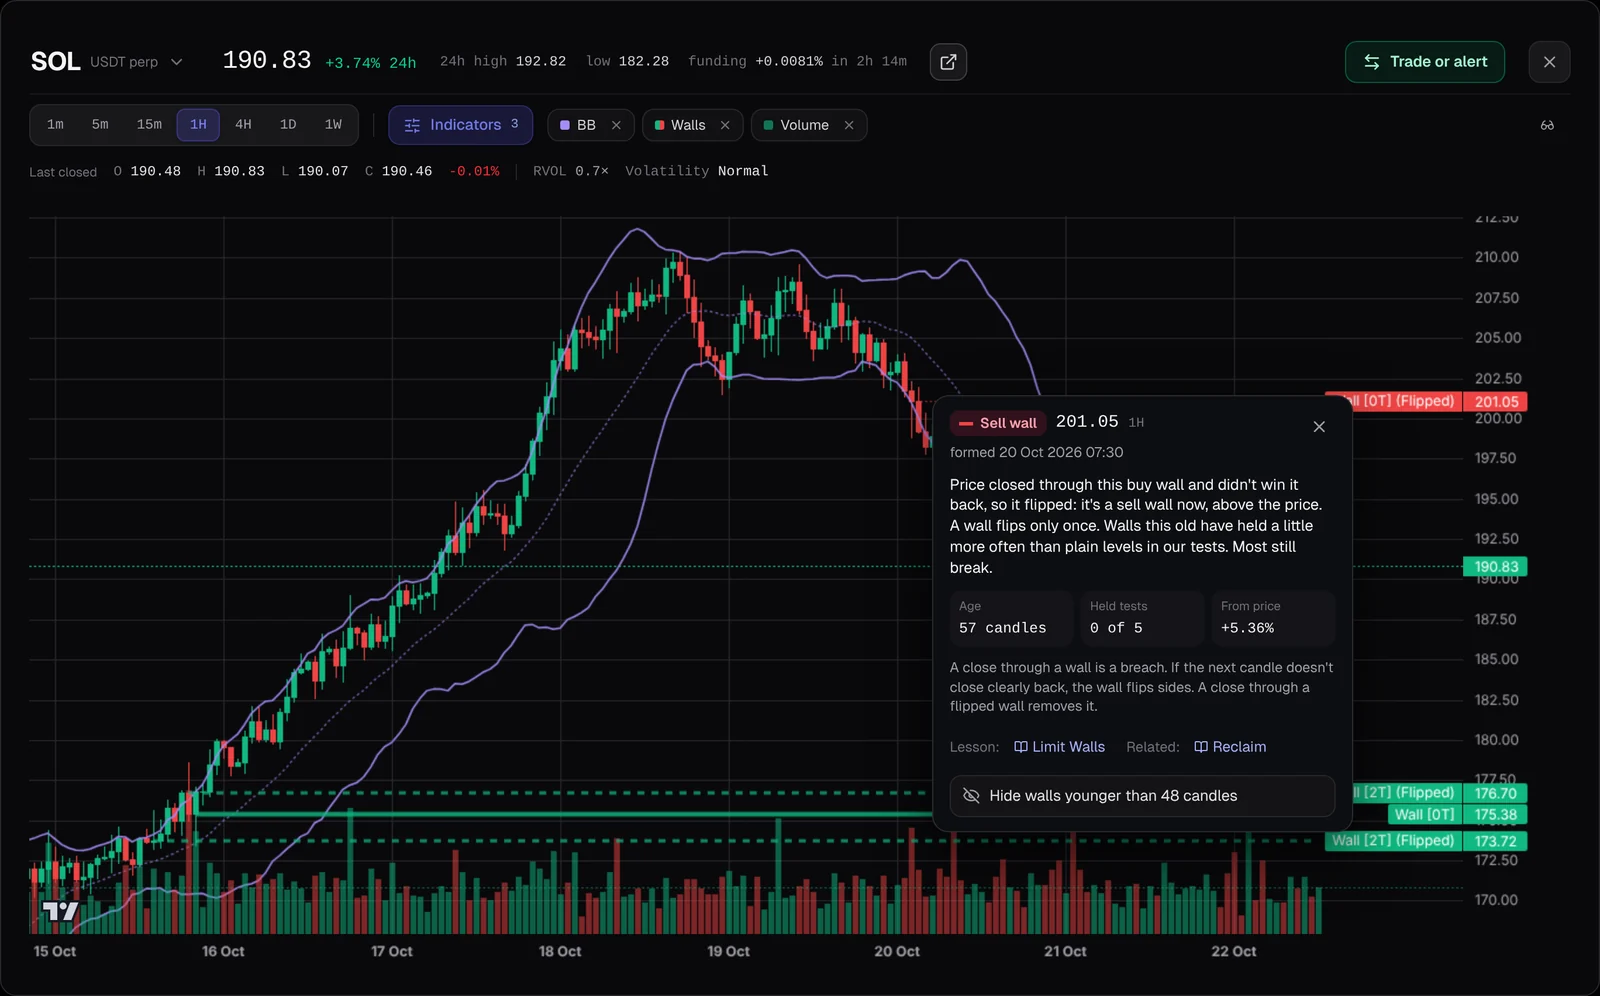Click the Walls indicator label

(x=688, y=125)
